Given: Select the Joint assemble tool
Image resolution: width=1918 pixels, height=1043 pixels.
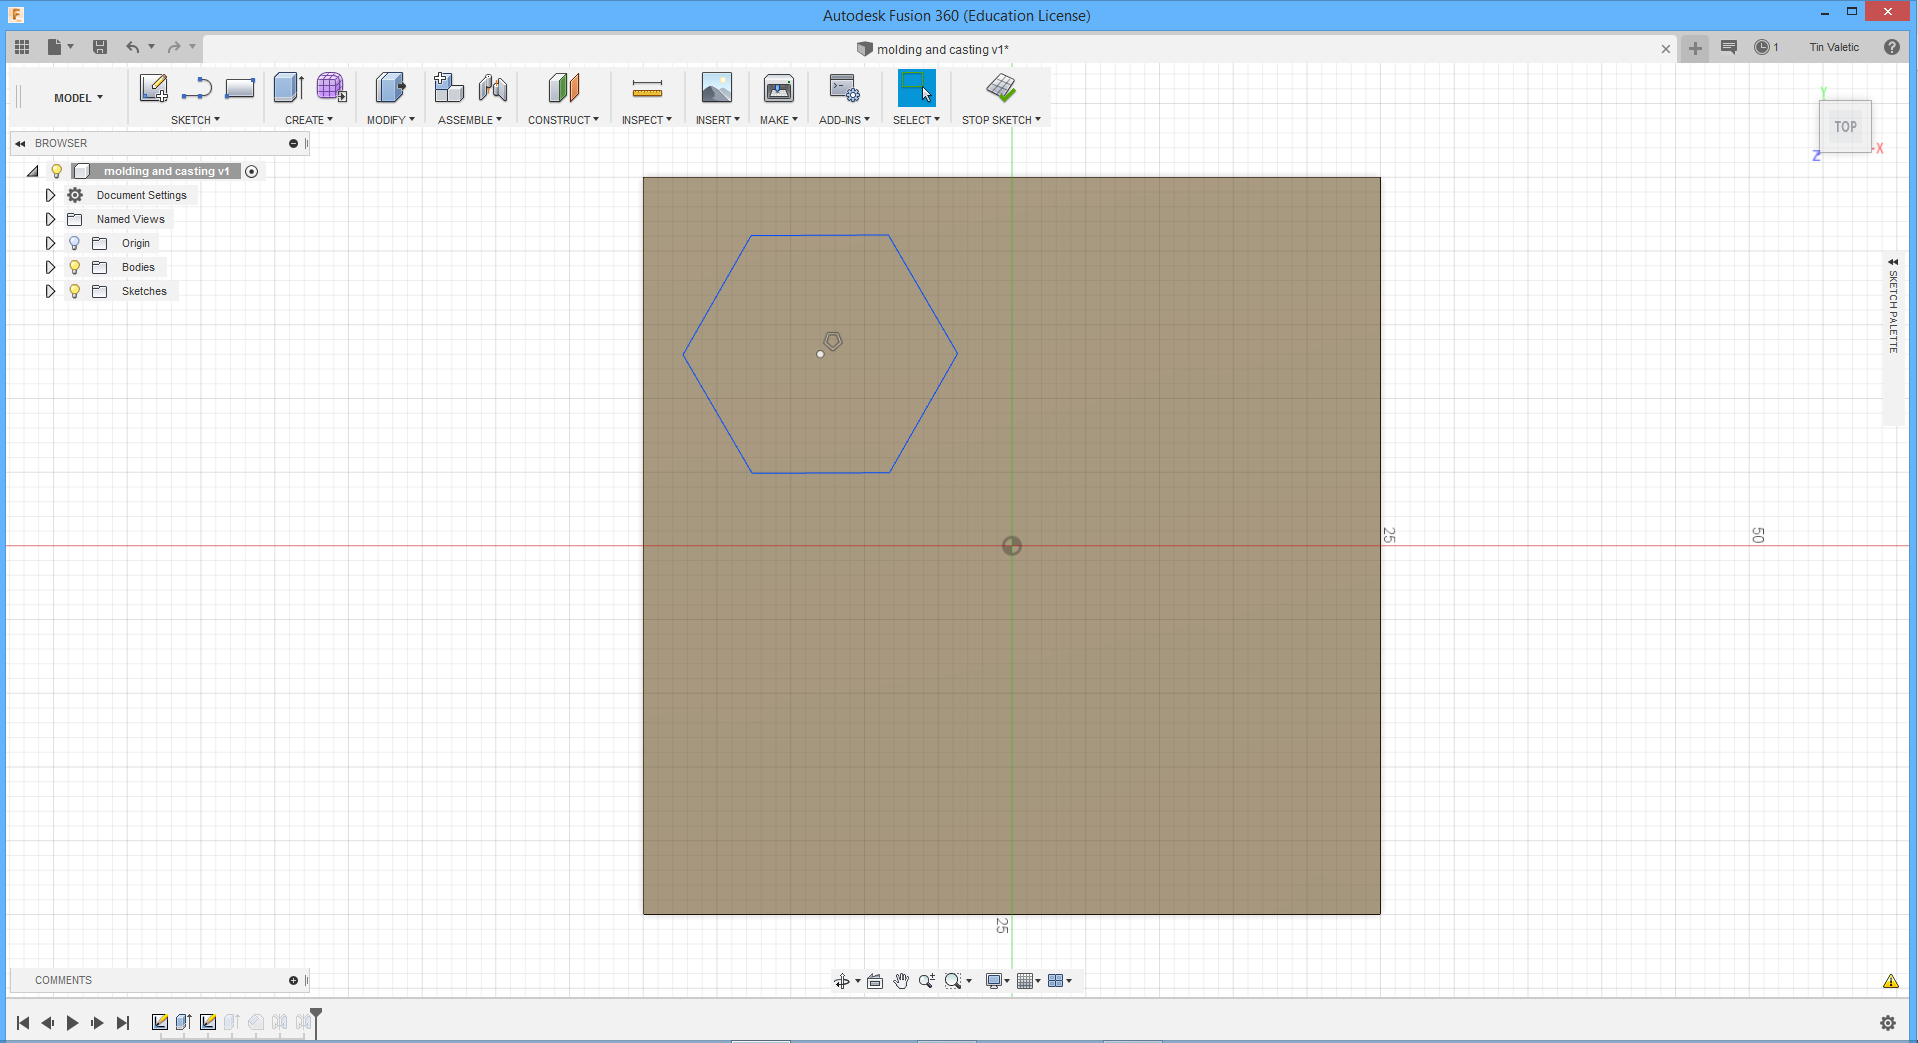Looking at the screenshot, I should click(492, 88).
